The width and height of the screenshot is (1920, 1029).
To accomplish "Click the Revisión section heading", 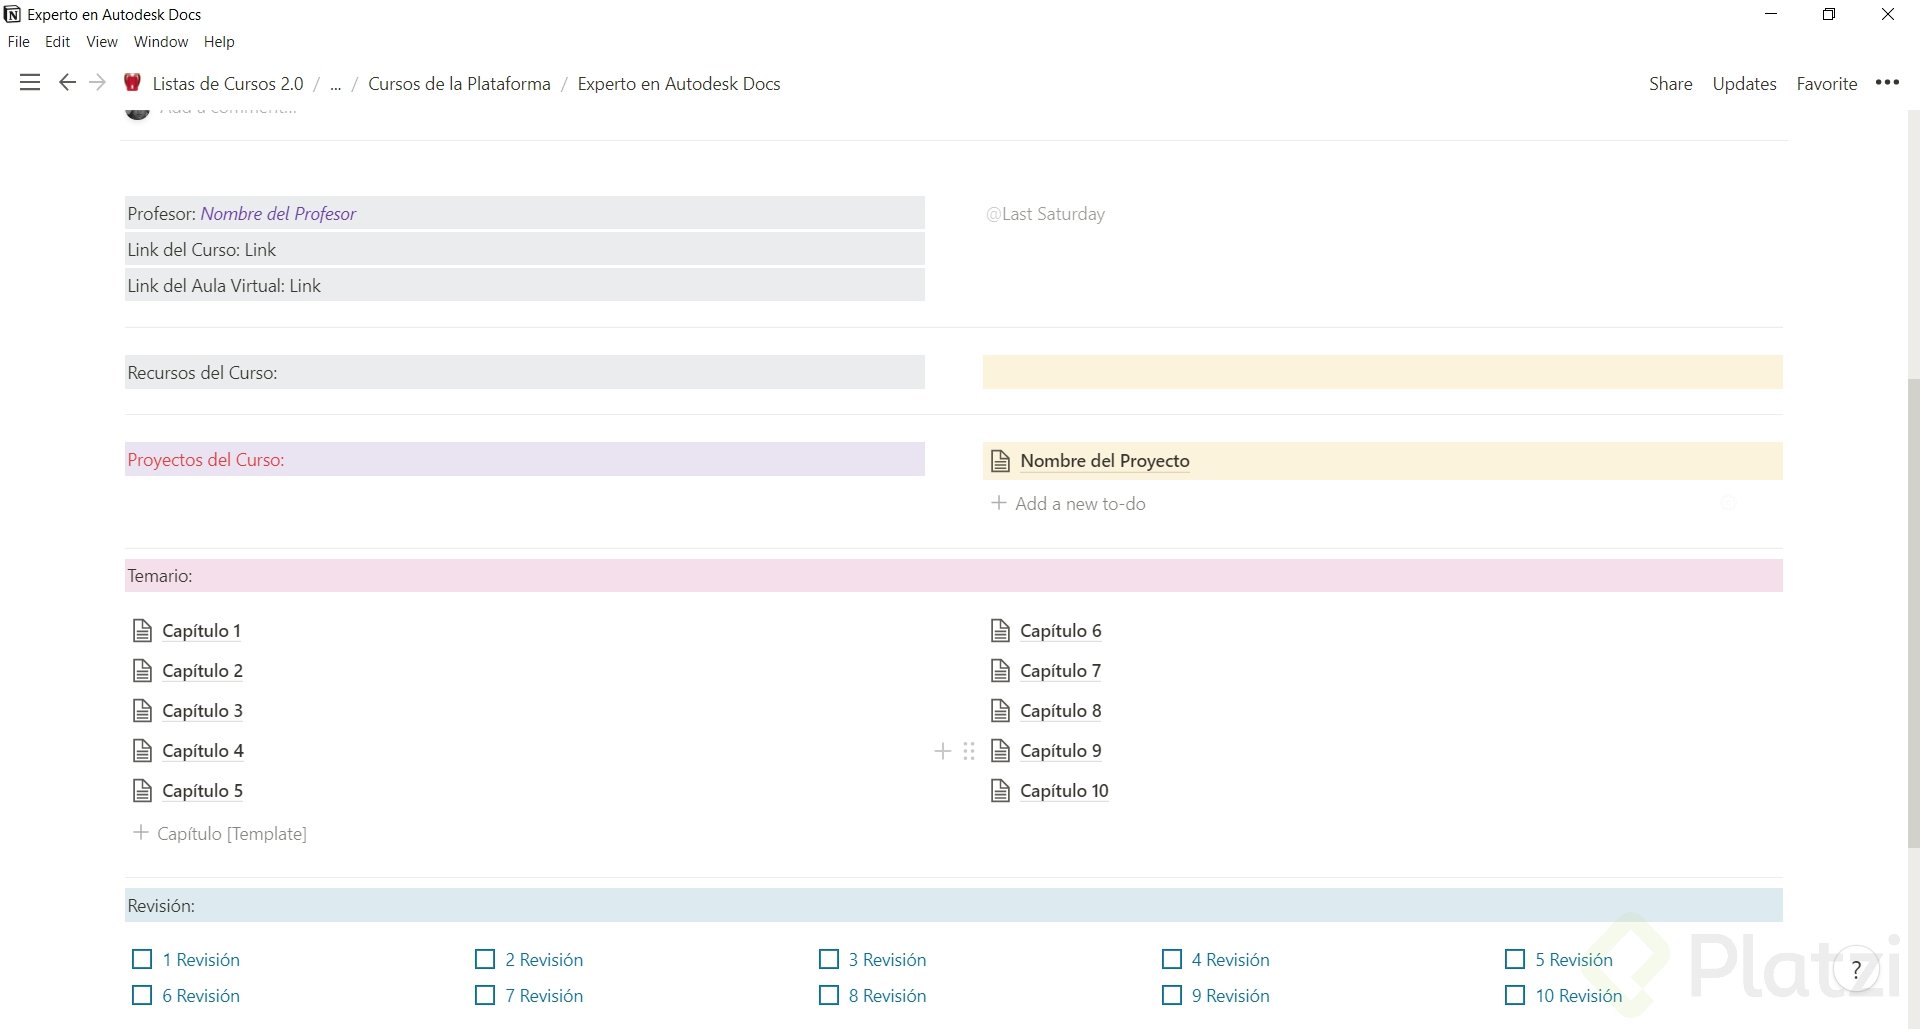I will click(x=953, y=905).
